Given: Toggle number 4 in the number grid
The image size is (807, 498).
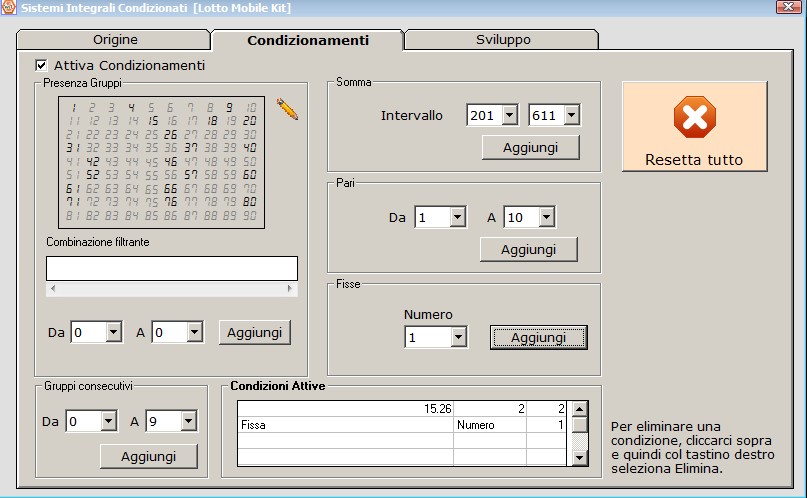Looking at the screenshot, I should [131, 108].
